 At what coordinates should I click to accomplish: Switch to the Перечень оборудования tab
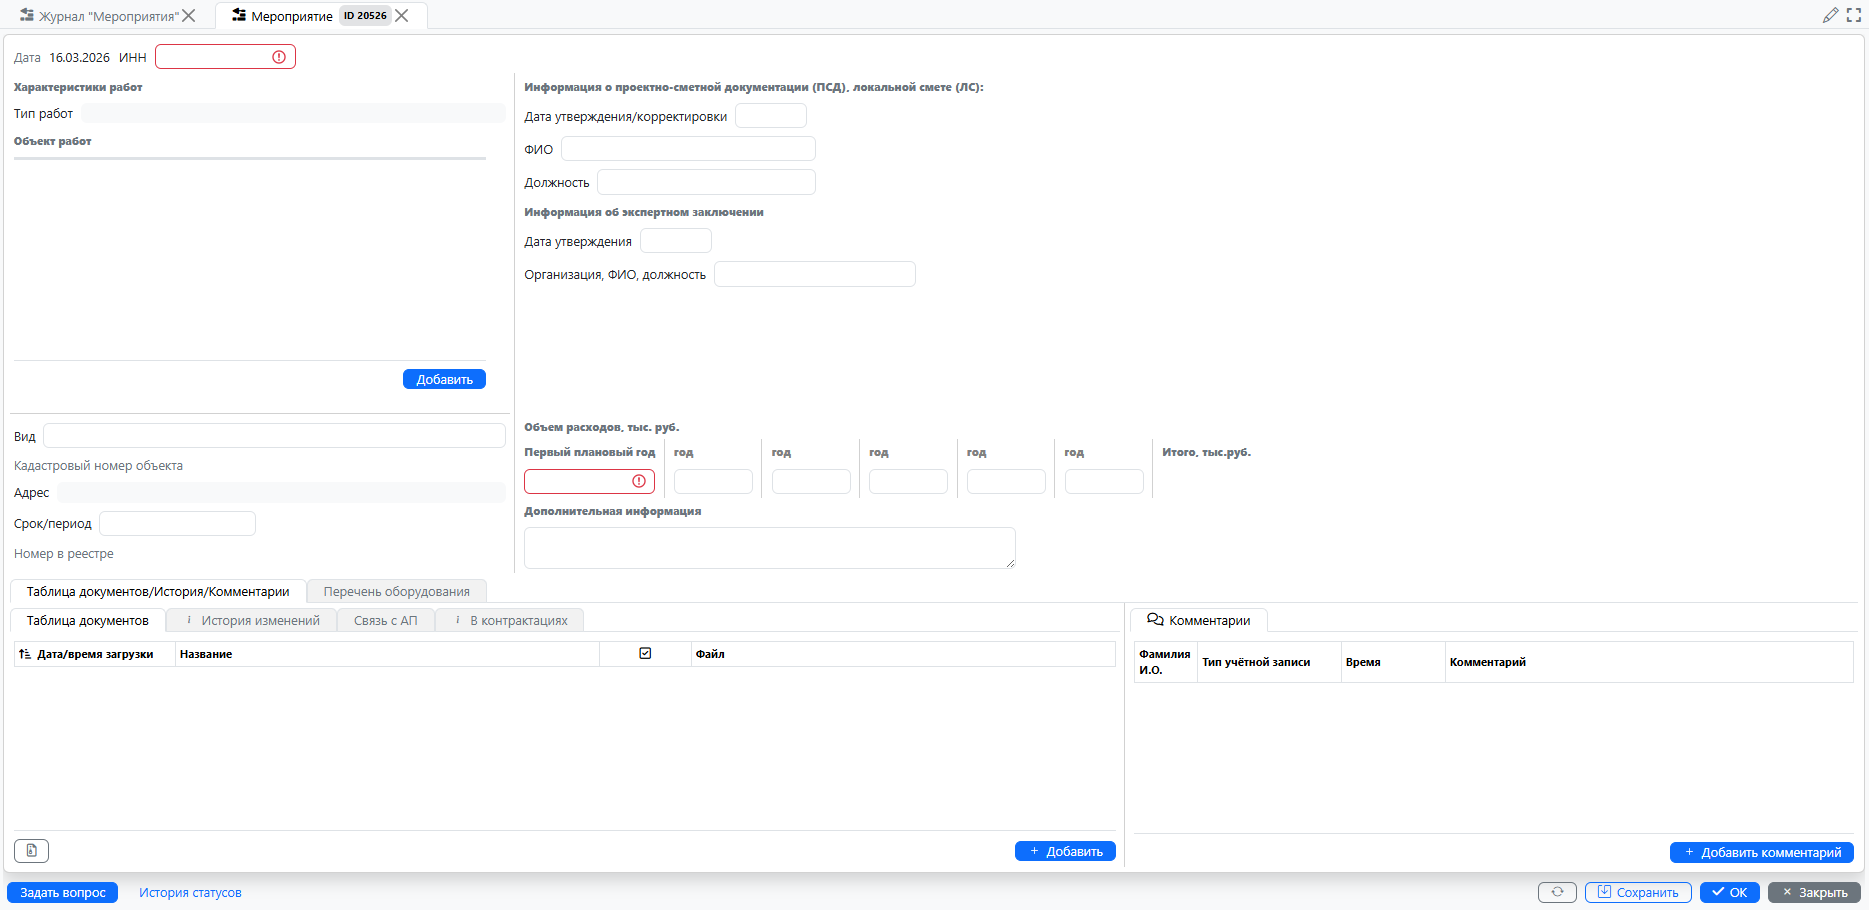(x=396, y=591)
